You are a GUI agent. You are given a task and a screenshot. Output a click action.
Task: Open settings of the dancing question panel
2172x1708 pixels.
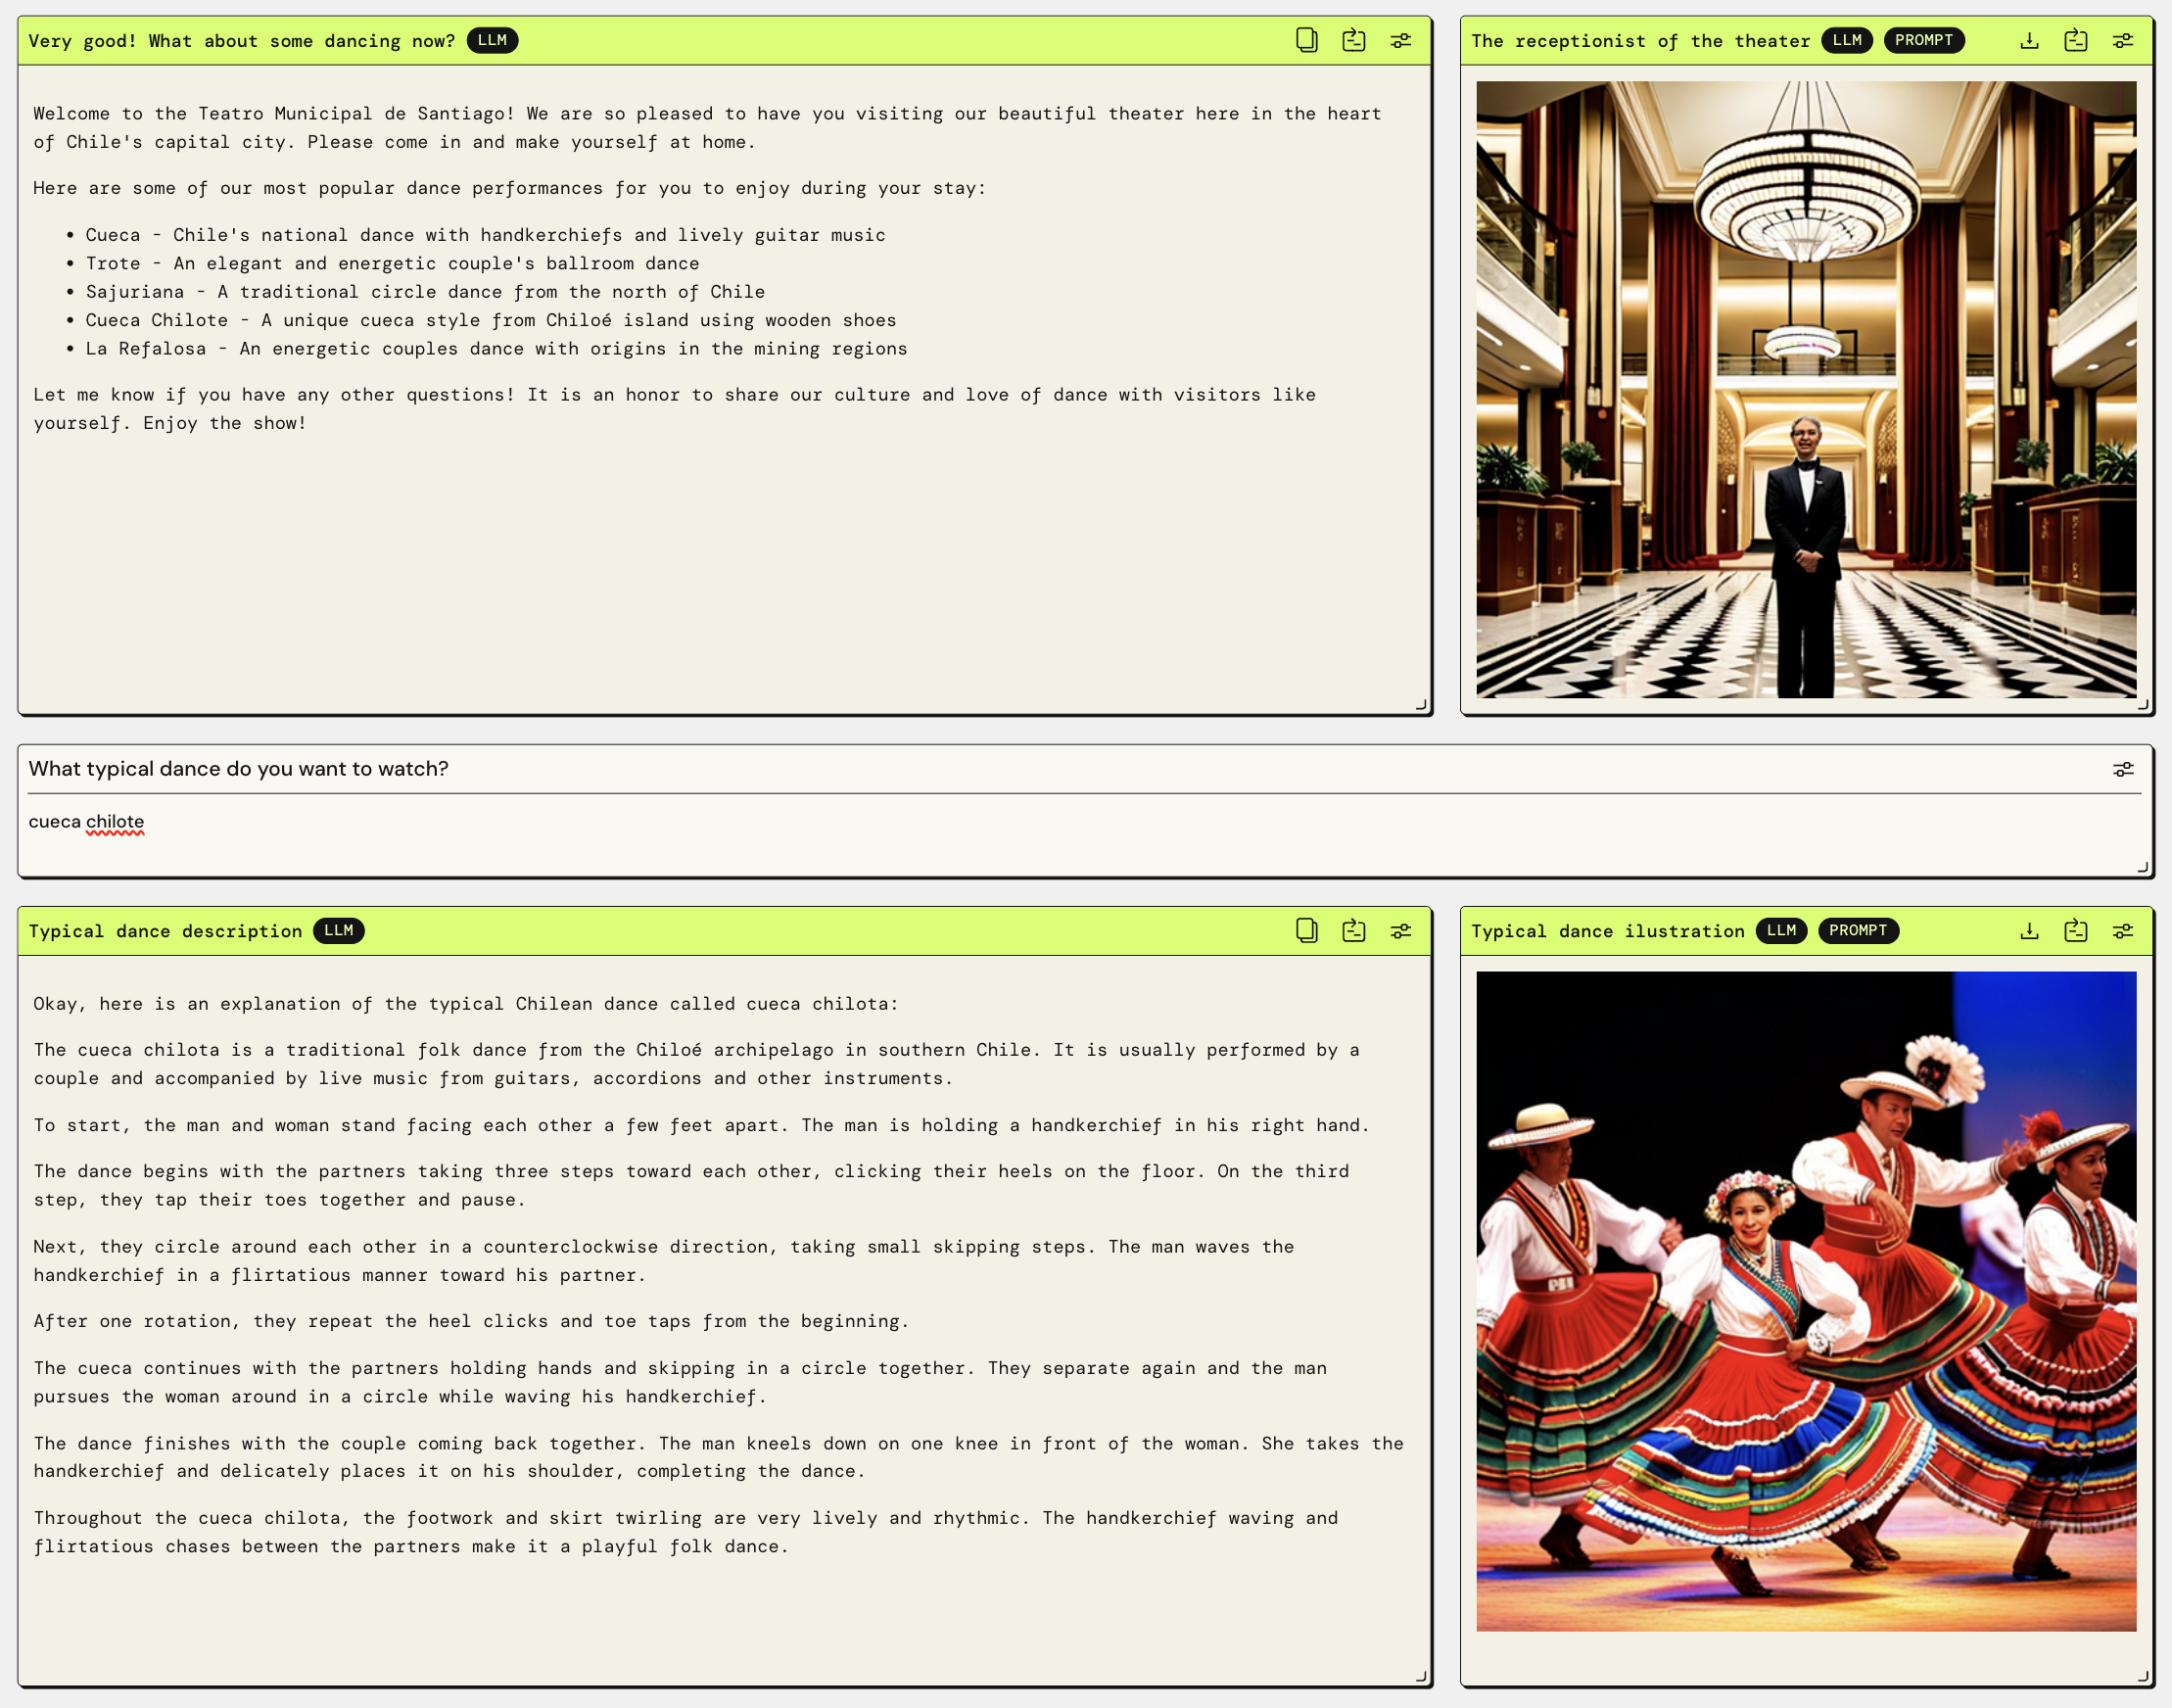click(1400, 40)
